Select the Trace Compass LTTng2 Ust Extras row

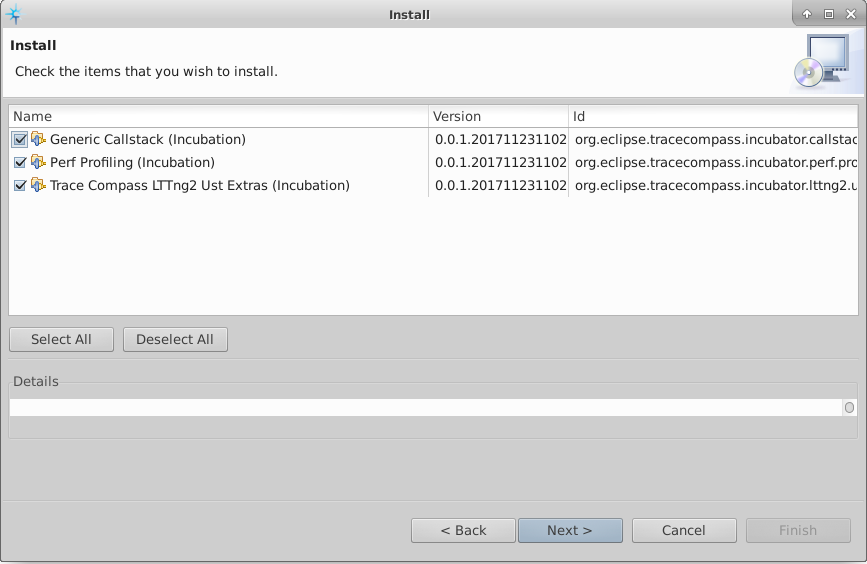click(x=200, y=185)
